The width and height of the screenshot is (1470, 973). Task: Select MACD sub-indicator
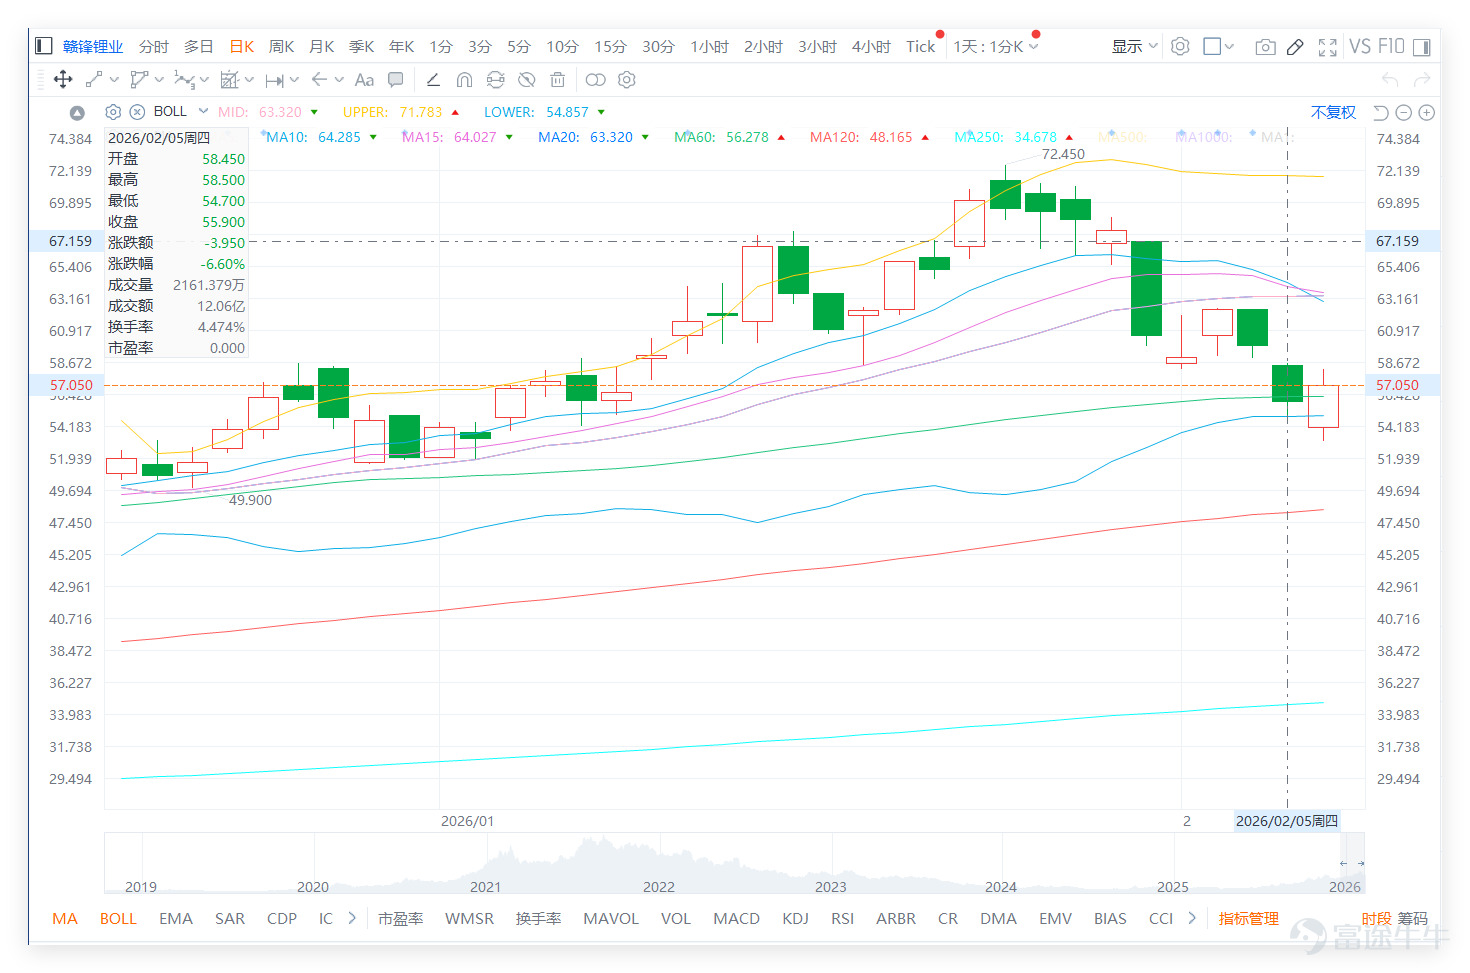pos(736,918)
